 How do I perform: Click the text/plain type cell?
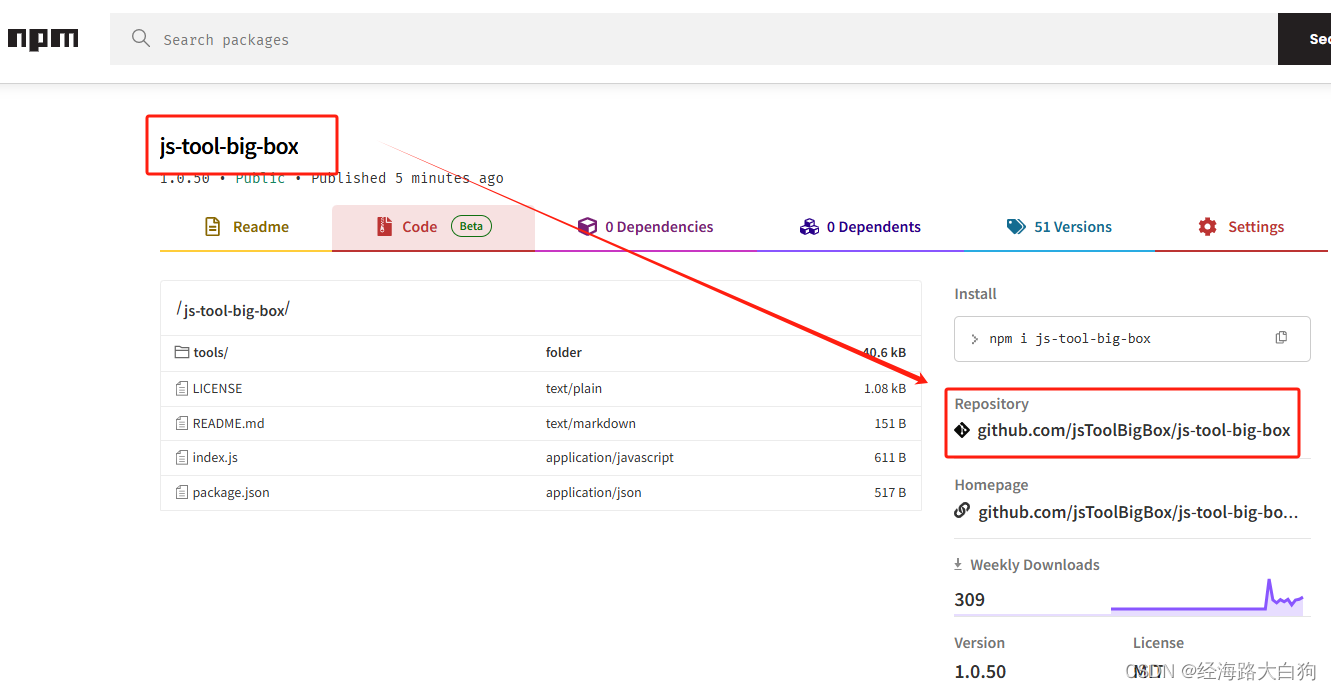pyautogui.click(x=574, y=388)
